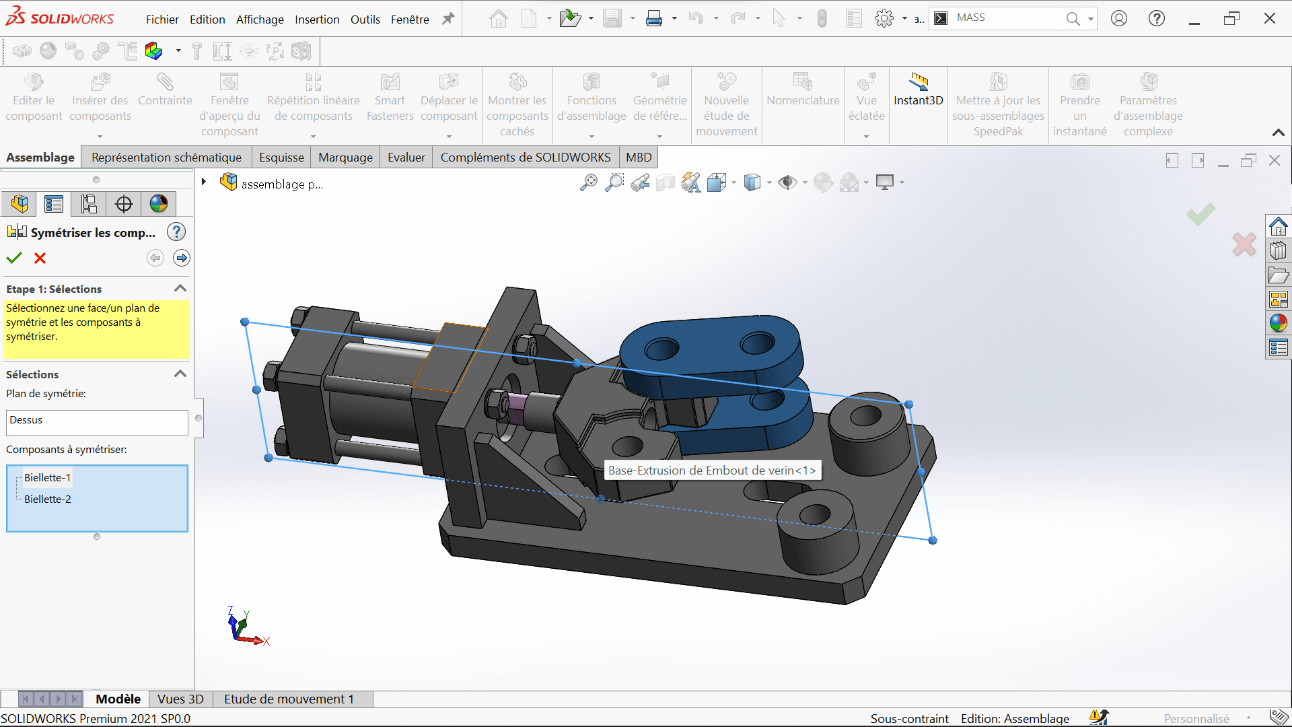This screenshot has width=1292, height=727.
Task: Switch to the Evaluer tab
Action: pos(406,157)
